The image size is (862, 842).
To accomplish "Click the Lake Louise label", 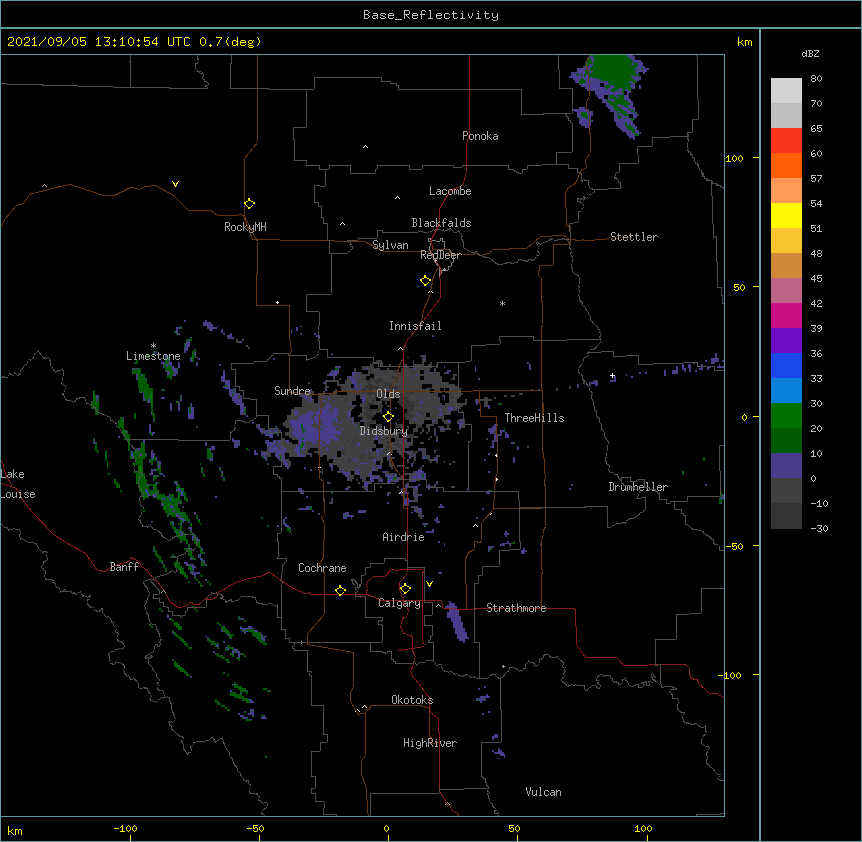I will 18,484.
